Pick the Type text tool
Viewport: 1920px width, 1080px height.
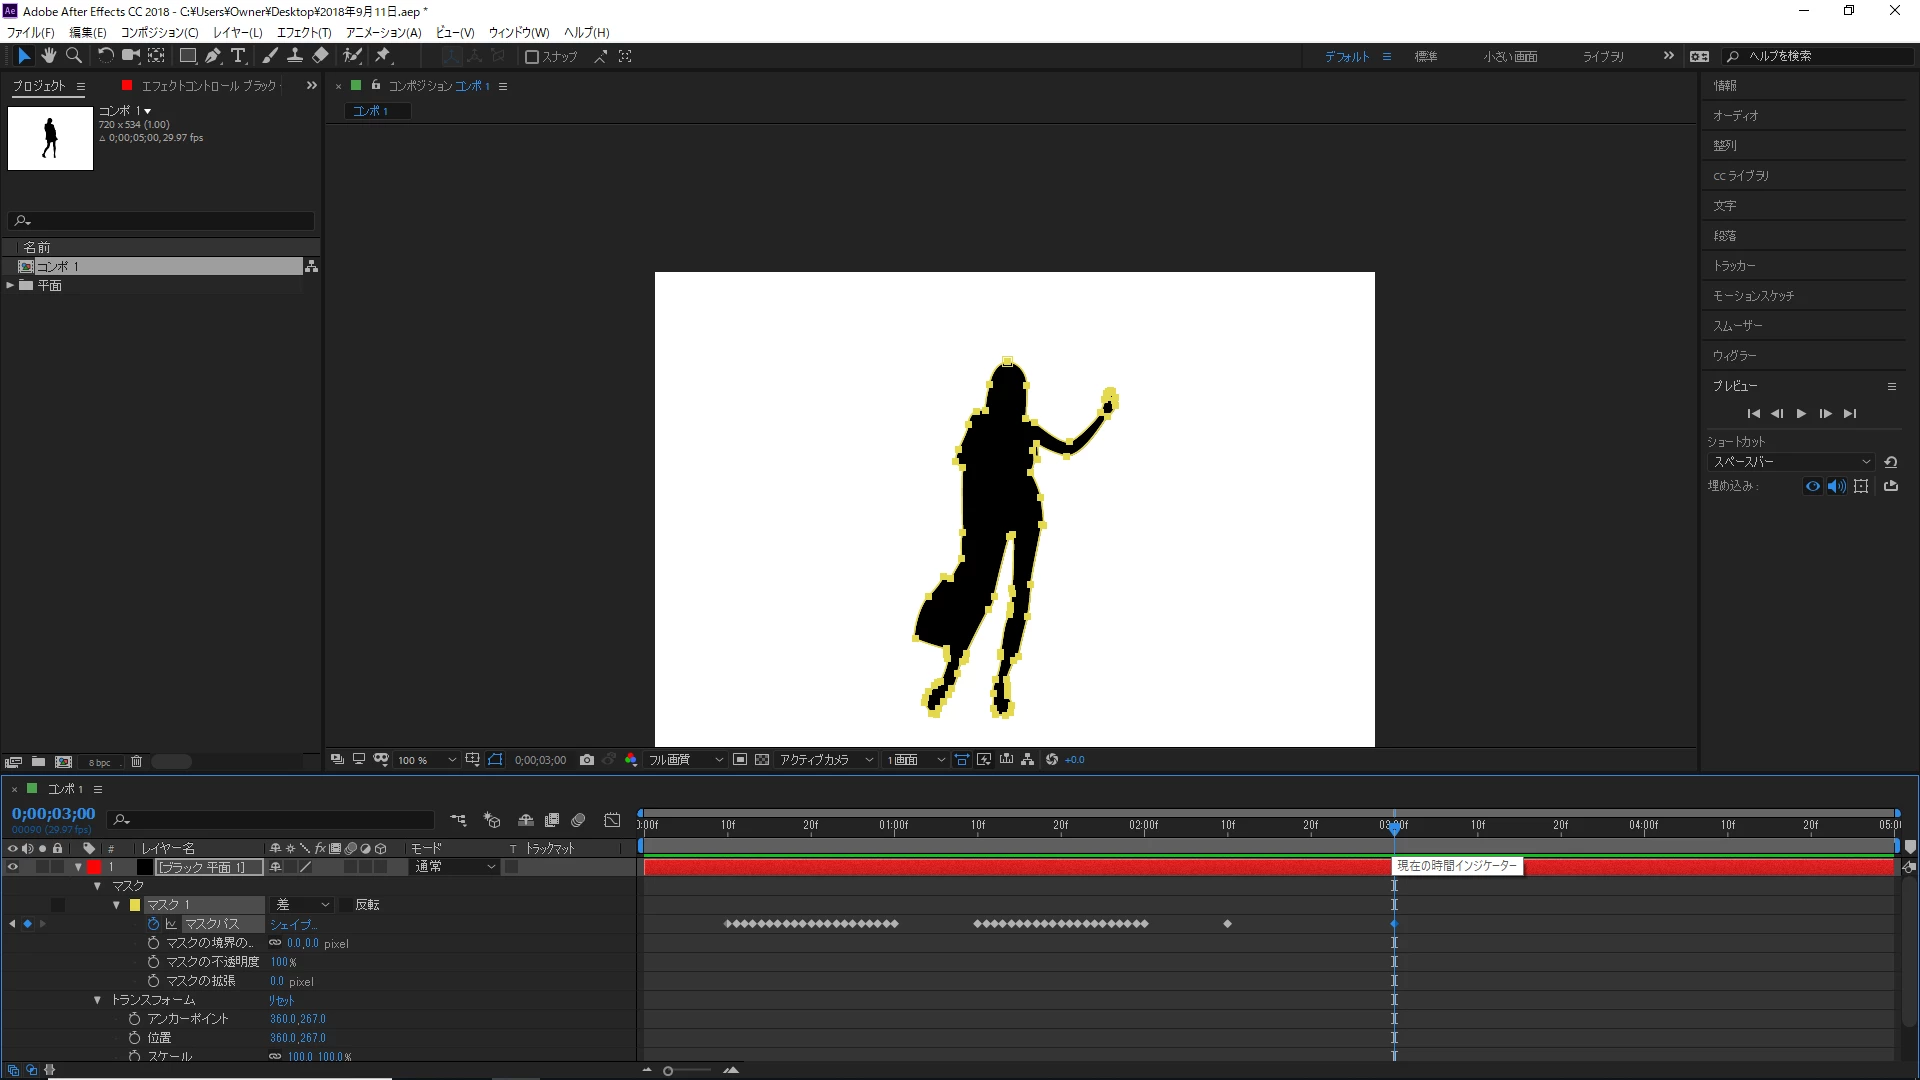tap(238, 56)
